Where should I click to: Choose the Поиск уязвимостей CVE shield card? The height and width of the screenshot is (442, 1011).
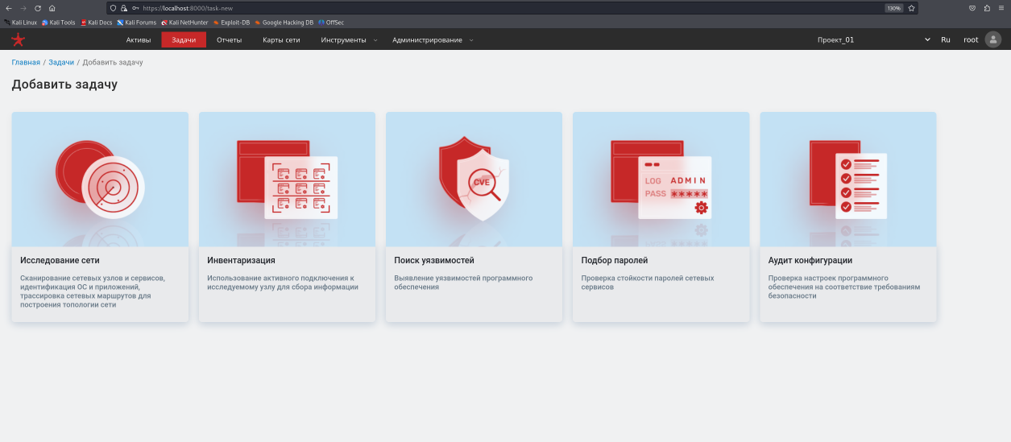pyautogui.click(x=474, y=180)
